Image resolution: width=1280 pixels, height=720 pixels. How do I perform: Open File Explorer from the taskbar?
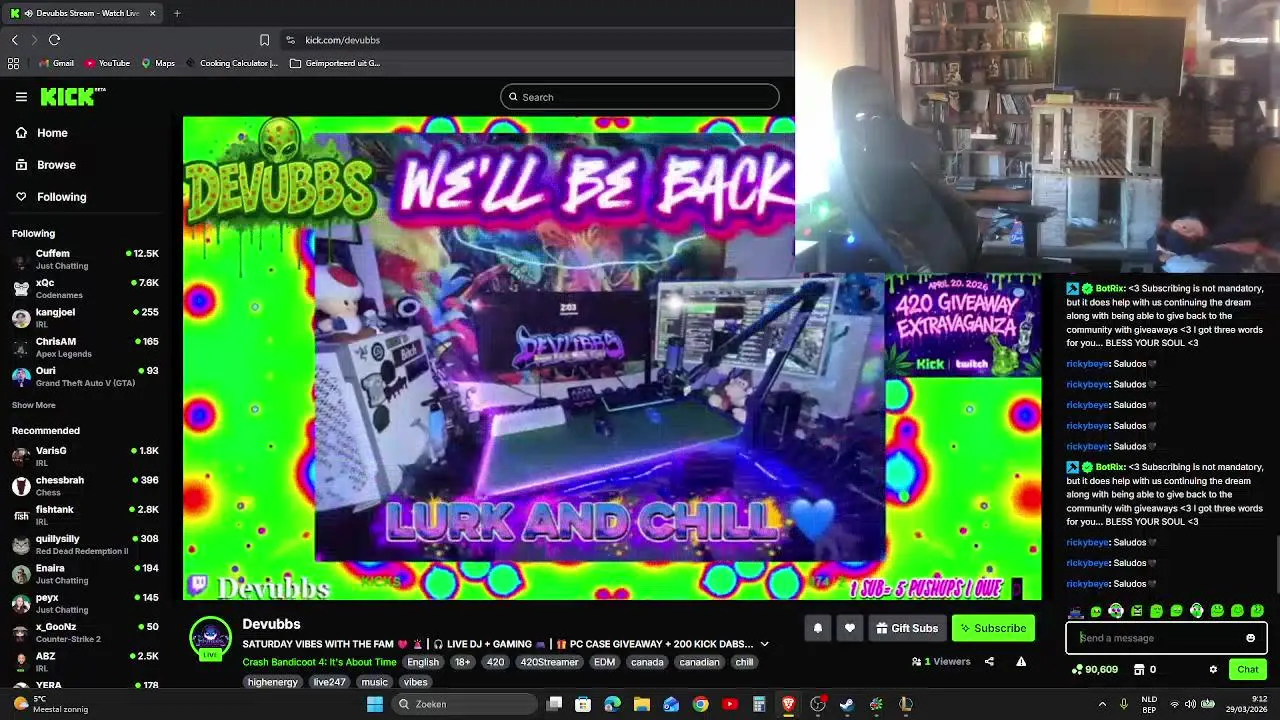point(642,704)
